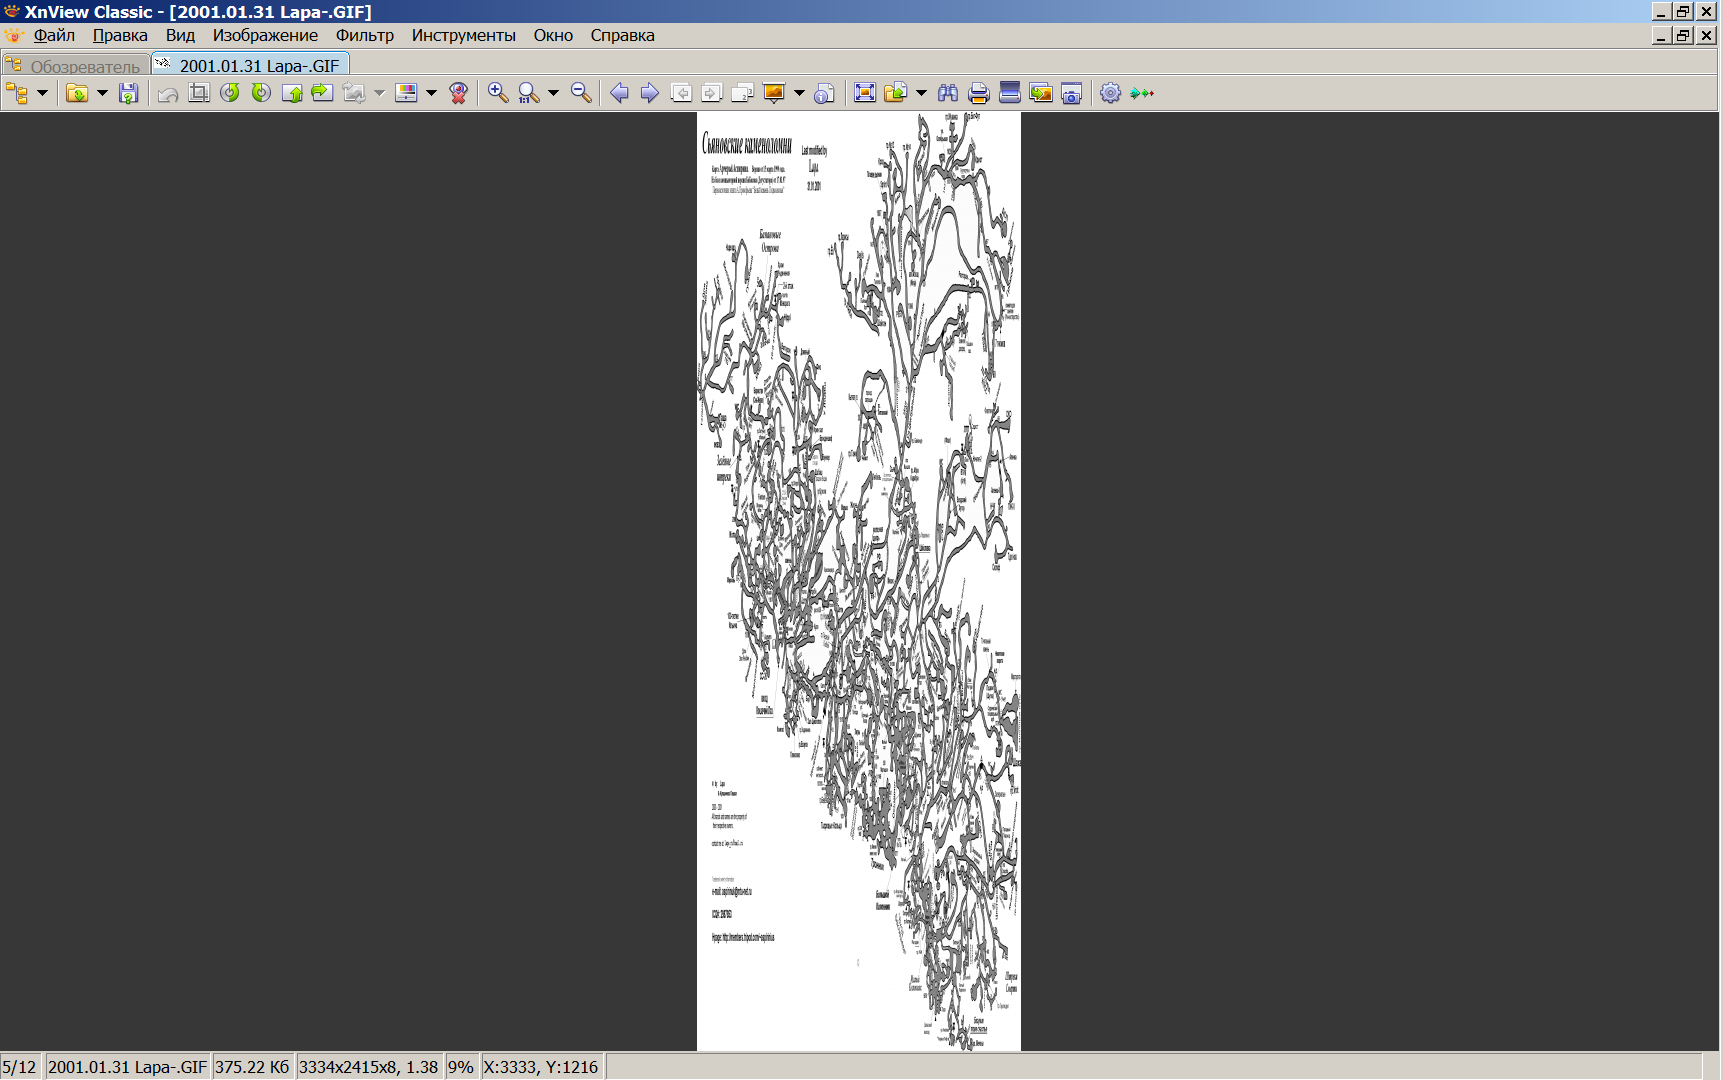Image resolution: width=1723 pixels, height=1080 pixels.
Task: Click the save as floppy icon
Action: [128, 93]
